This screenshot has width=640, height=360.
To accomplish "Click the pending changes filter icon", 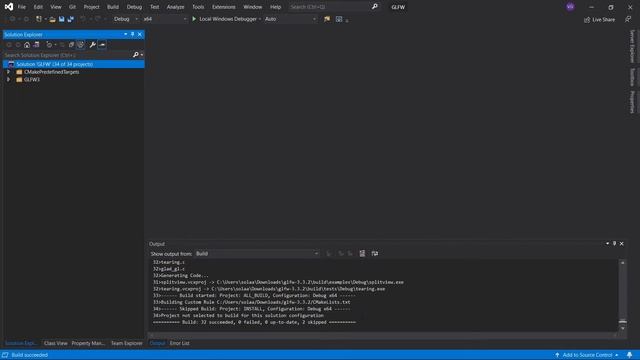I will click(49, 45).
